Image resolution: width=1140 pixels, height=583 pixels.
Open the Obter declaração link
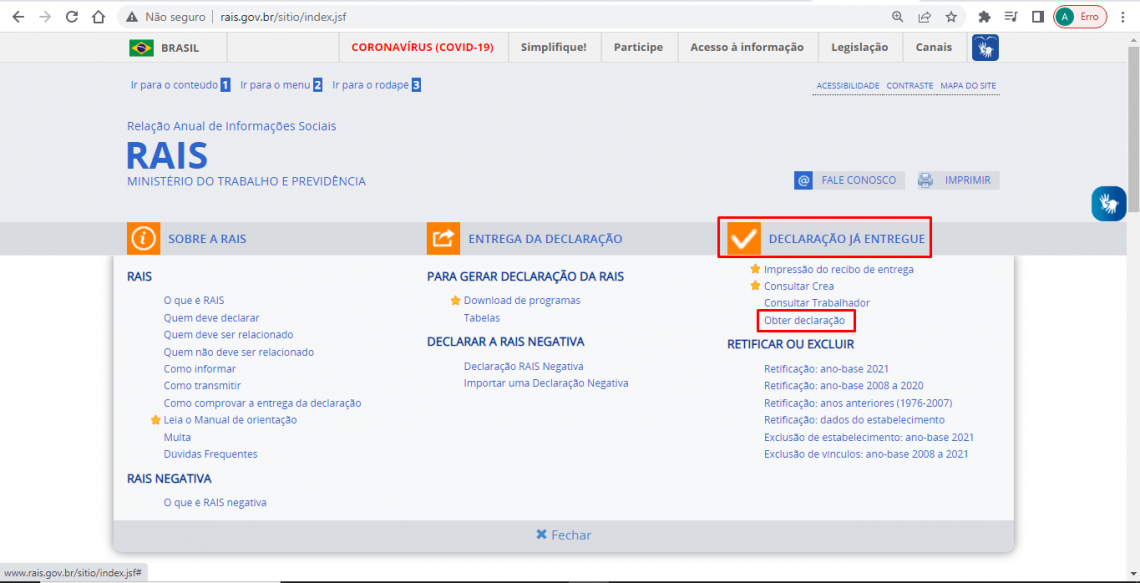pyautogui.click(x=805, y=320)
